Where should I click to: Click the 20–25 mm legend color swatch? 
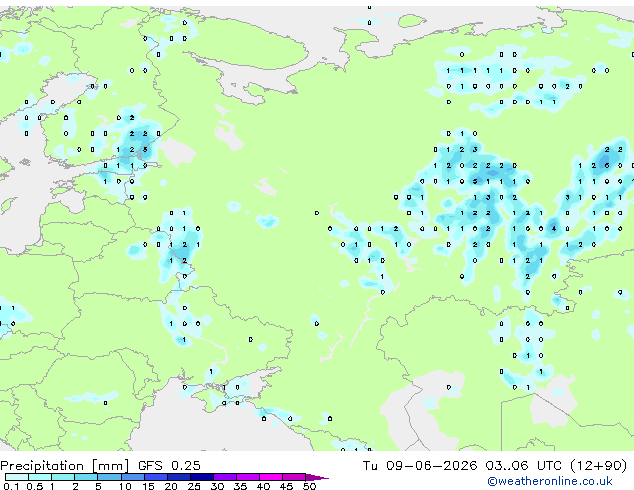point(178,477)
